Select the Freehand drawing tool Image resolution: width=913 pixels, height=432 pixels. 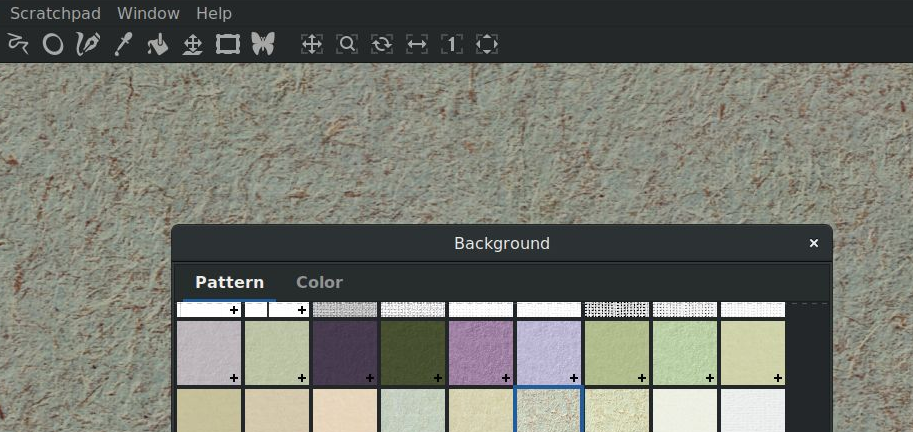18,44
